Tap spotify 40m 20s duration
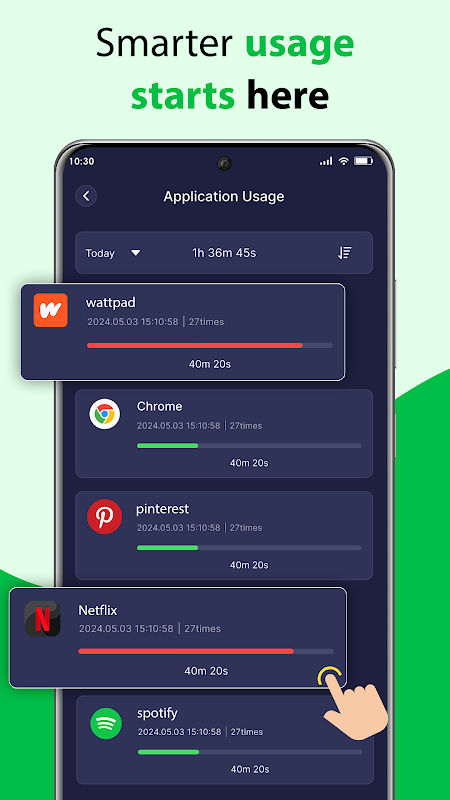The image size is (450, 800). click(250, 769)
